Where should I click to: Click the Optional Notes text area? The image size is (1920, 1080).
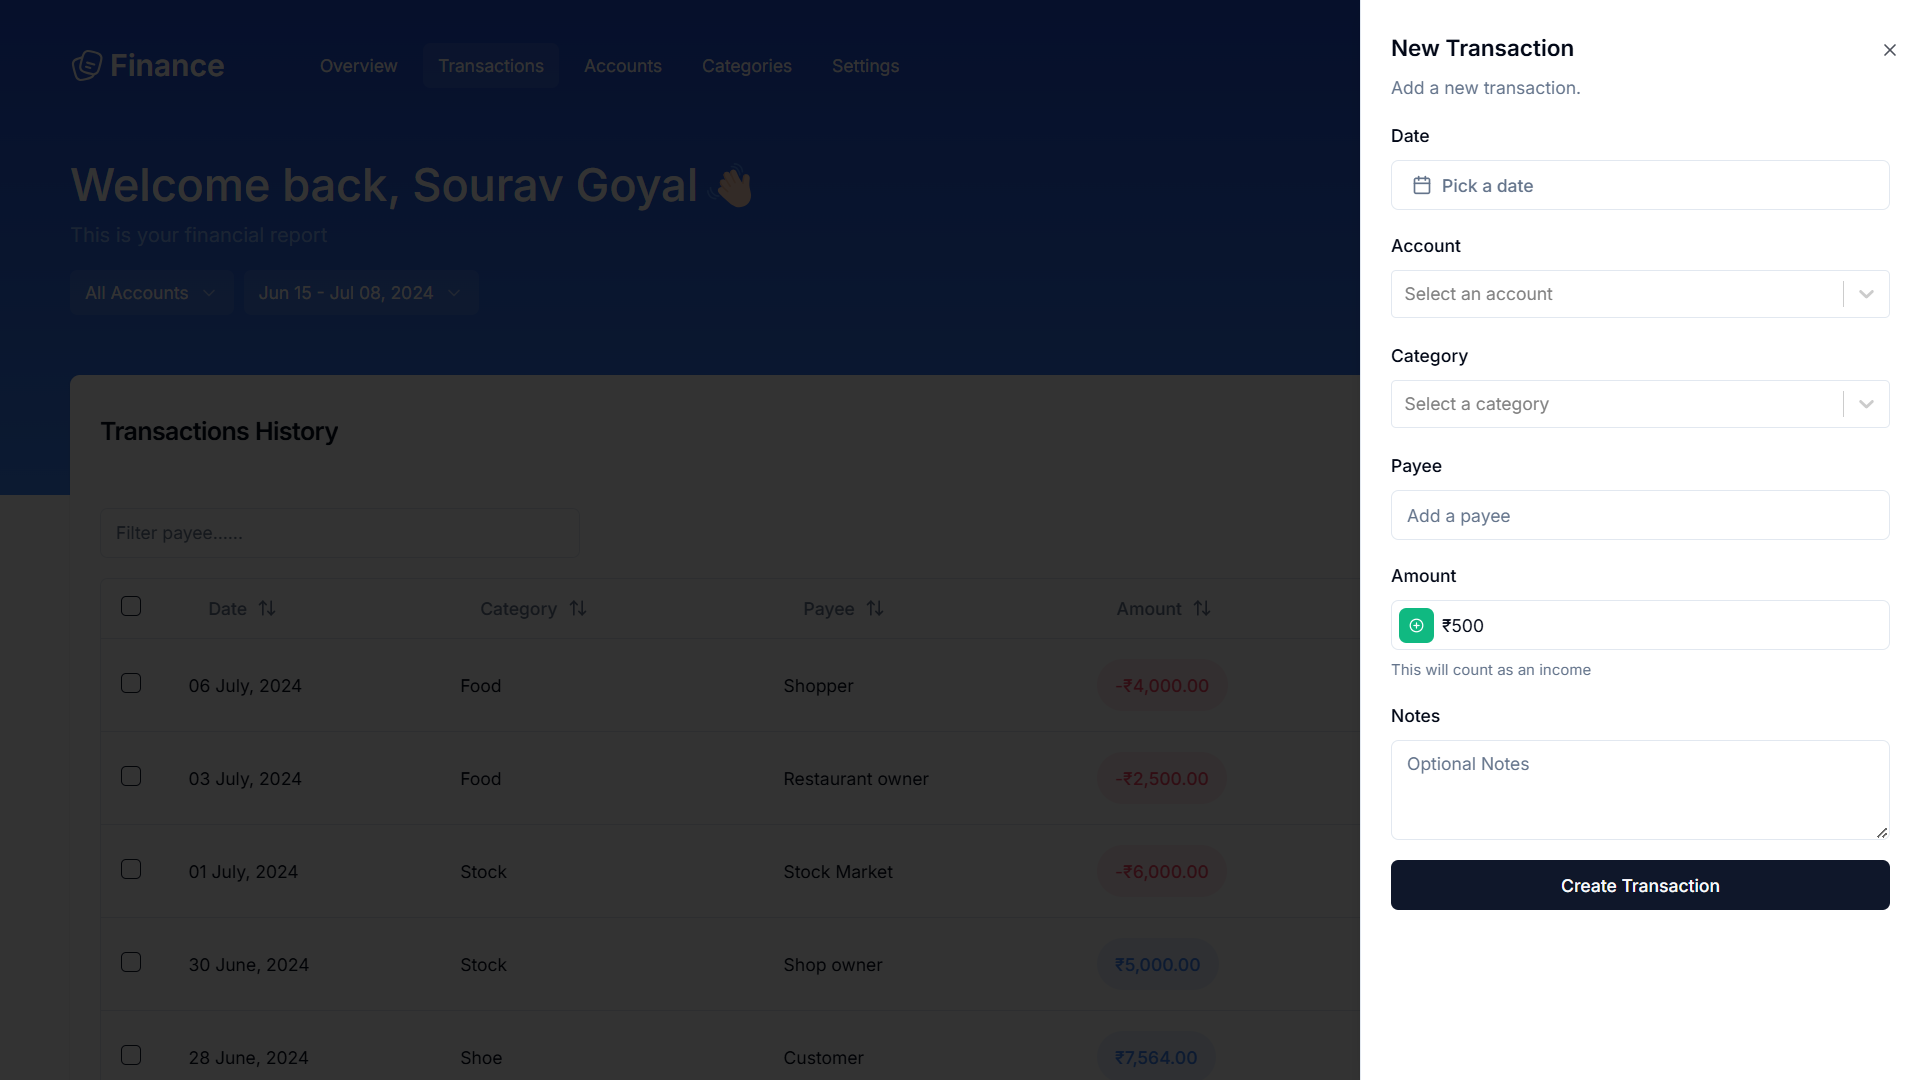[x=1639, y=789]
